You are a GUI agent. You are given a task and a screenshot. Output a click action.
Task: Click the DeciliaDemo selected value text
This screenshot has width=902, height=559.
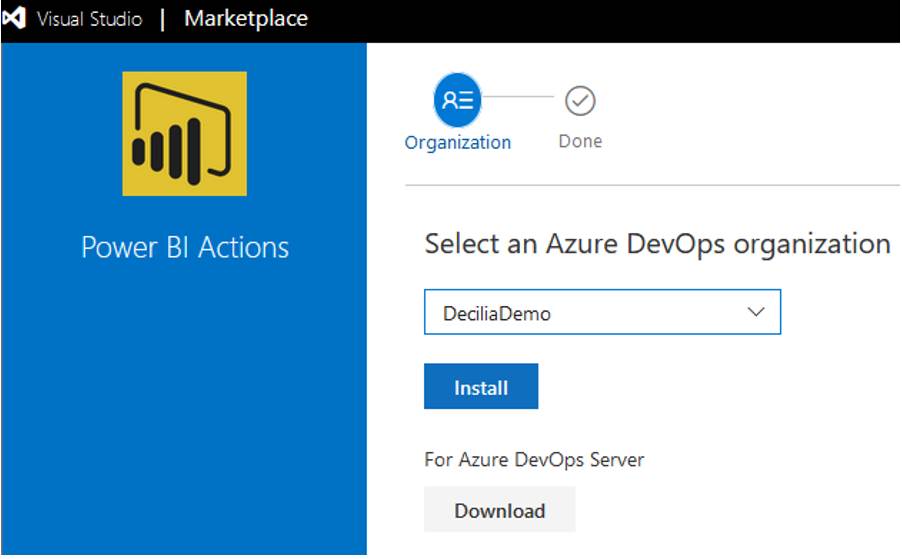point(496,313)
